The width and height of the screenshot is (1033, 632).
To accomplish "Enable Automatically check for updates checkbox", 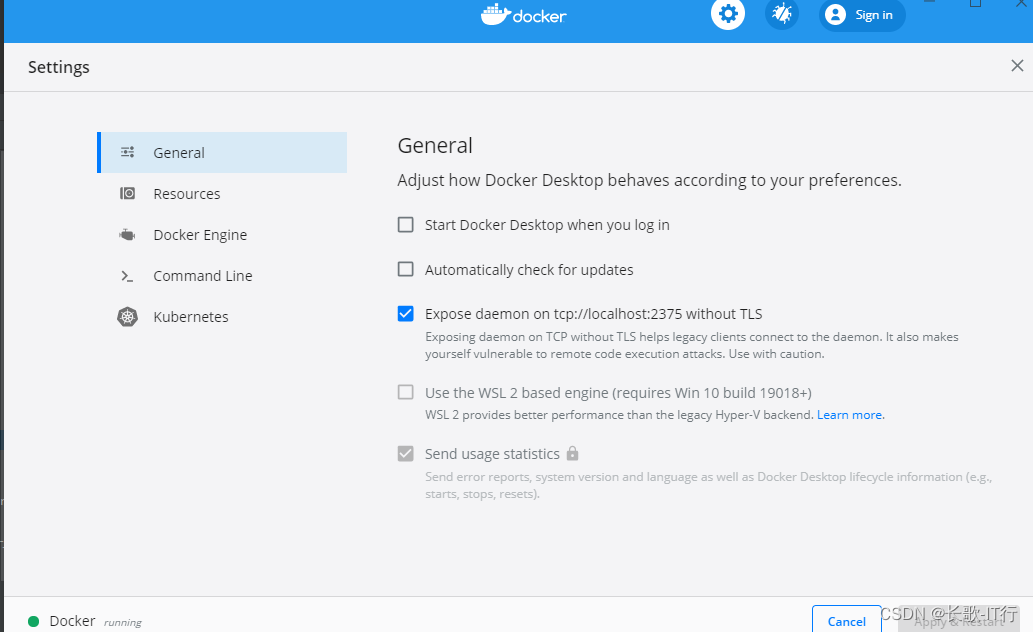I will (x=406, y=269).
